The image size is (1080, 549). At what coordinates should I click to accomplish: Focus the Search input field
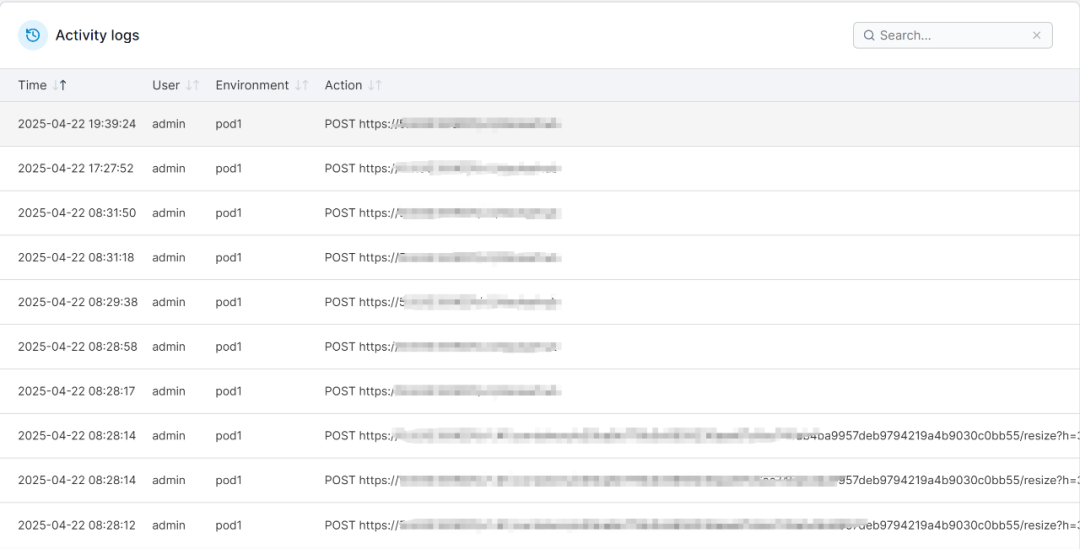pos(950,36)
